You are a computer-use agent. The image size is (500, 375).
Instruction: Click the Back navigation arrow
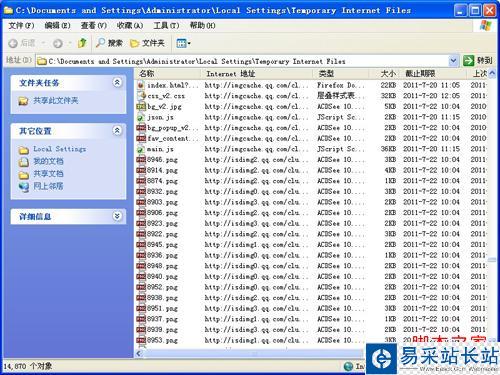point(13,43)
